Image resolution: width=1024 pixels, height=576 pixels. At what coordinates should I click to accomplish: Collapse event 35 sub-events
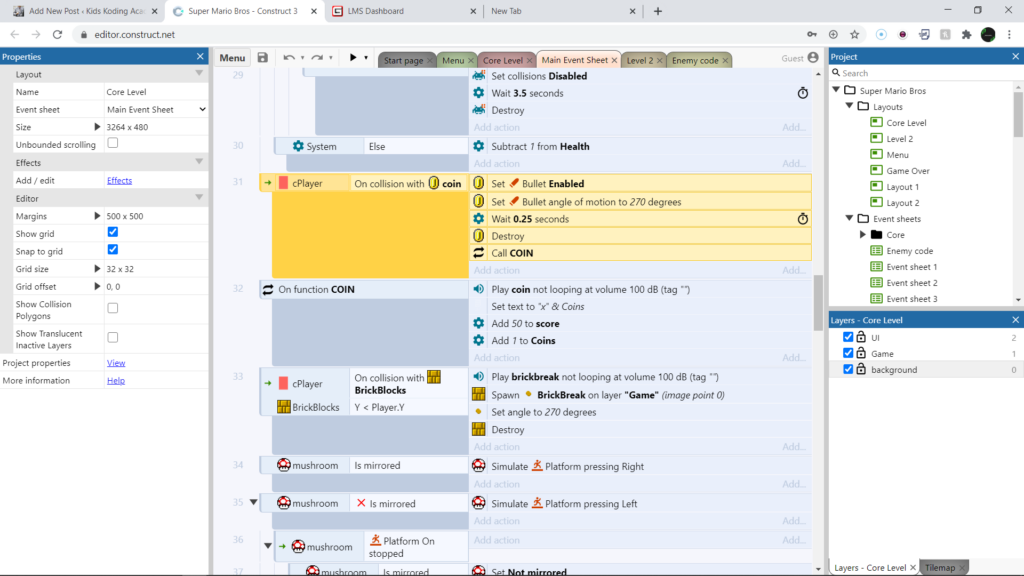click(x=254, y=502)
